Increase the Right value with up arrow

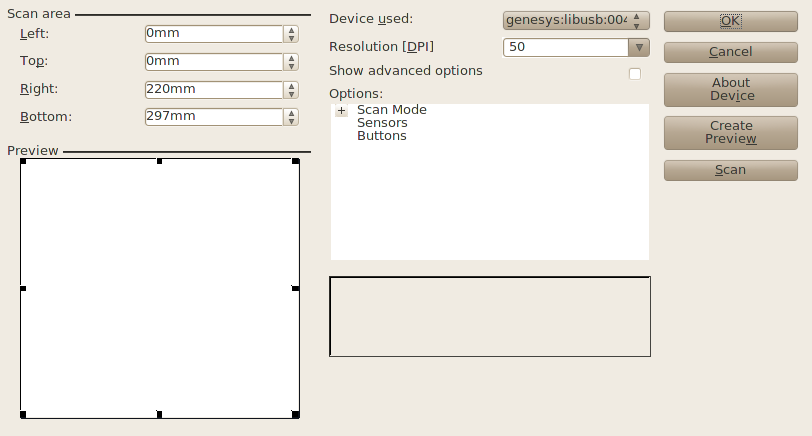click(292, 86)
